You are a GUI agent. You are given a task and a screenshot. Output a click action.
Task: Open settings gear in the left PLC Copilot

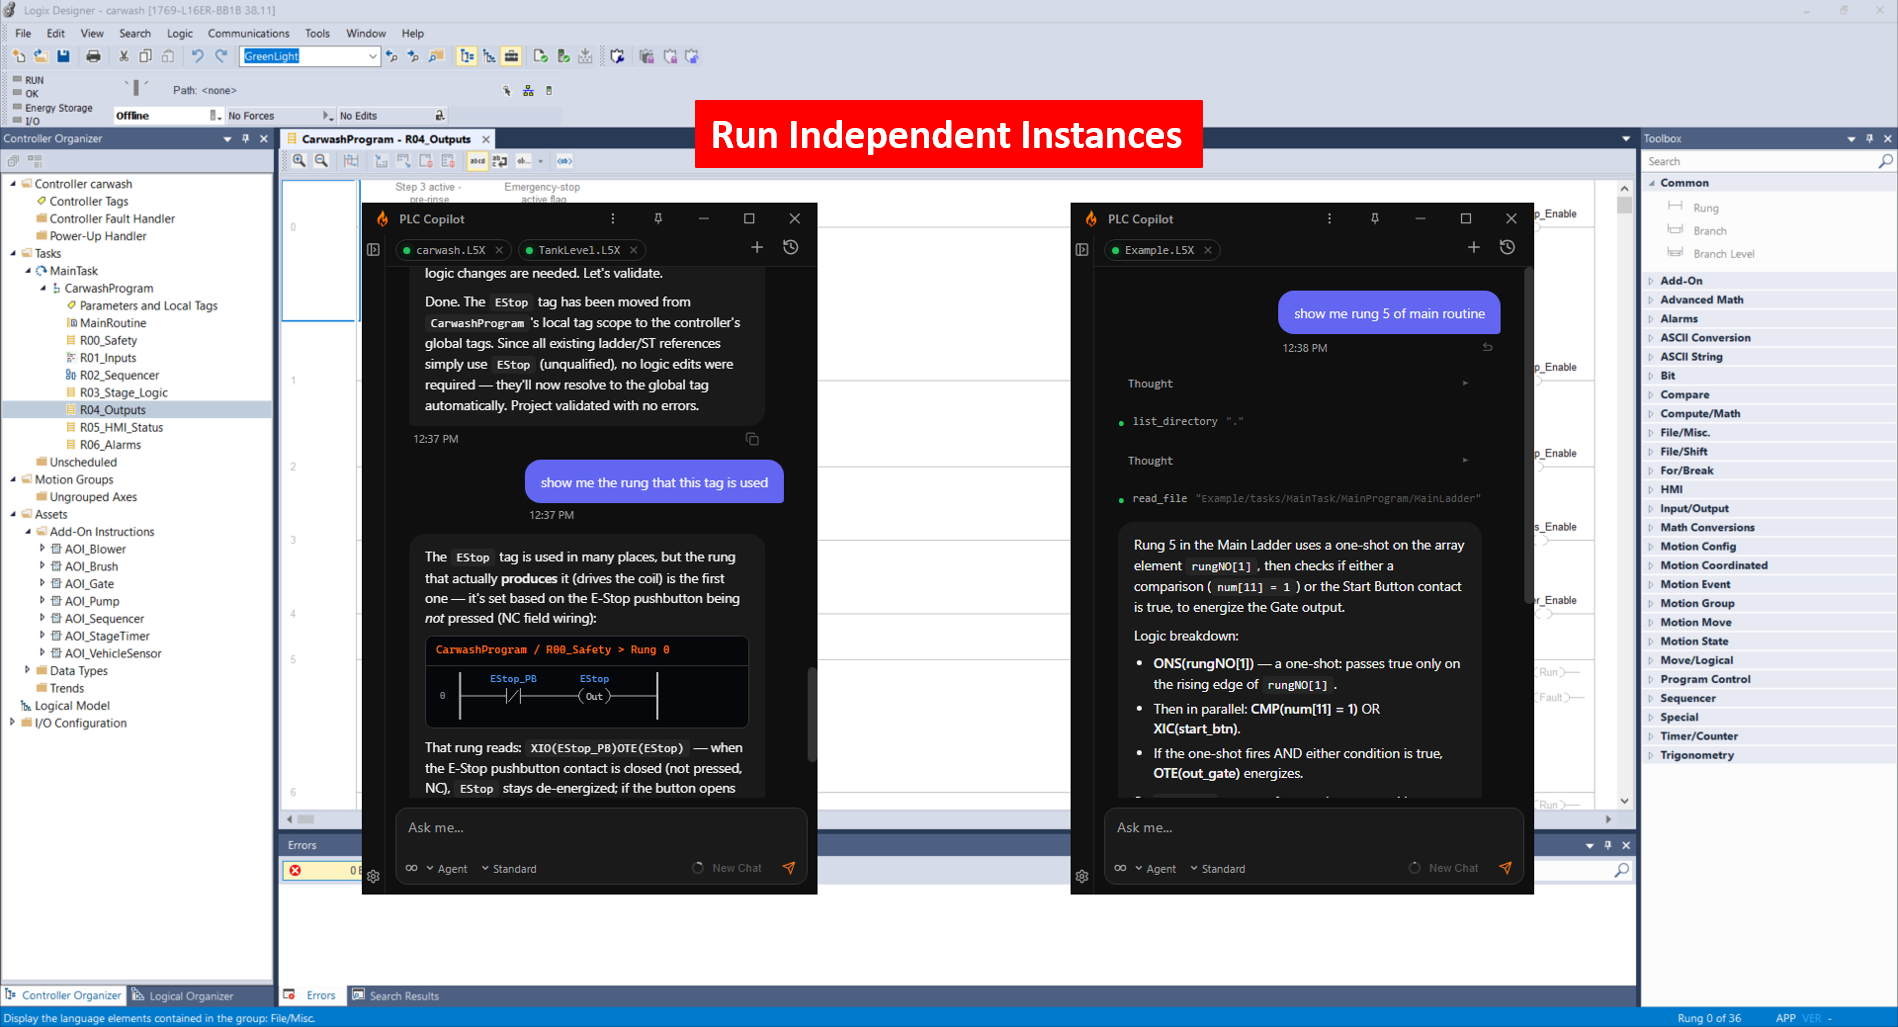click(x=373, y=876)
